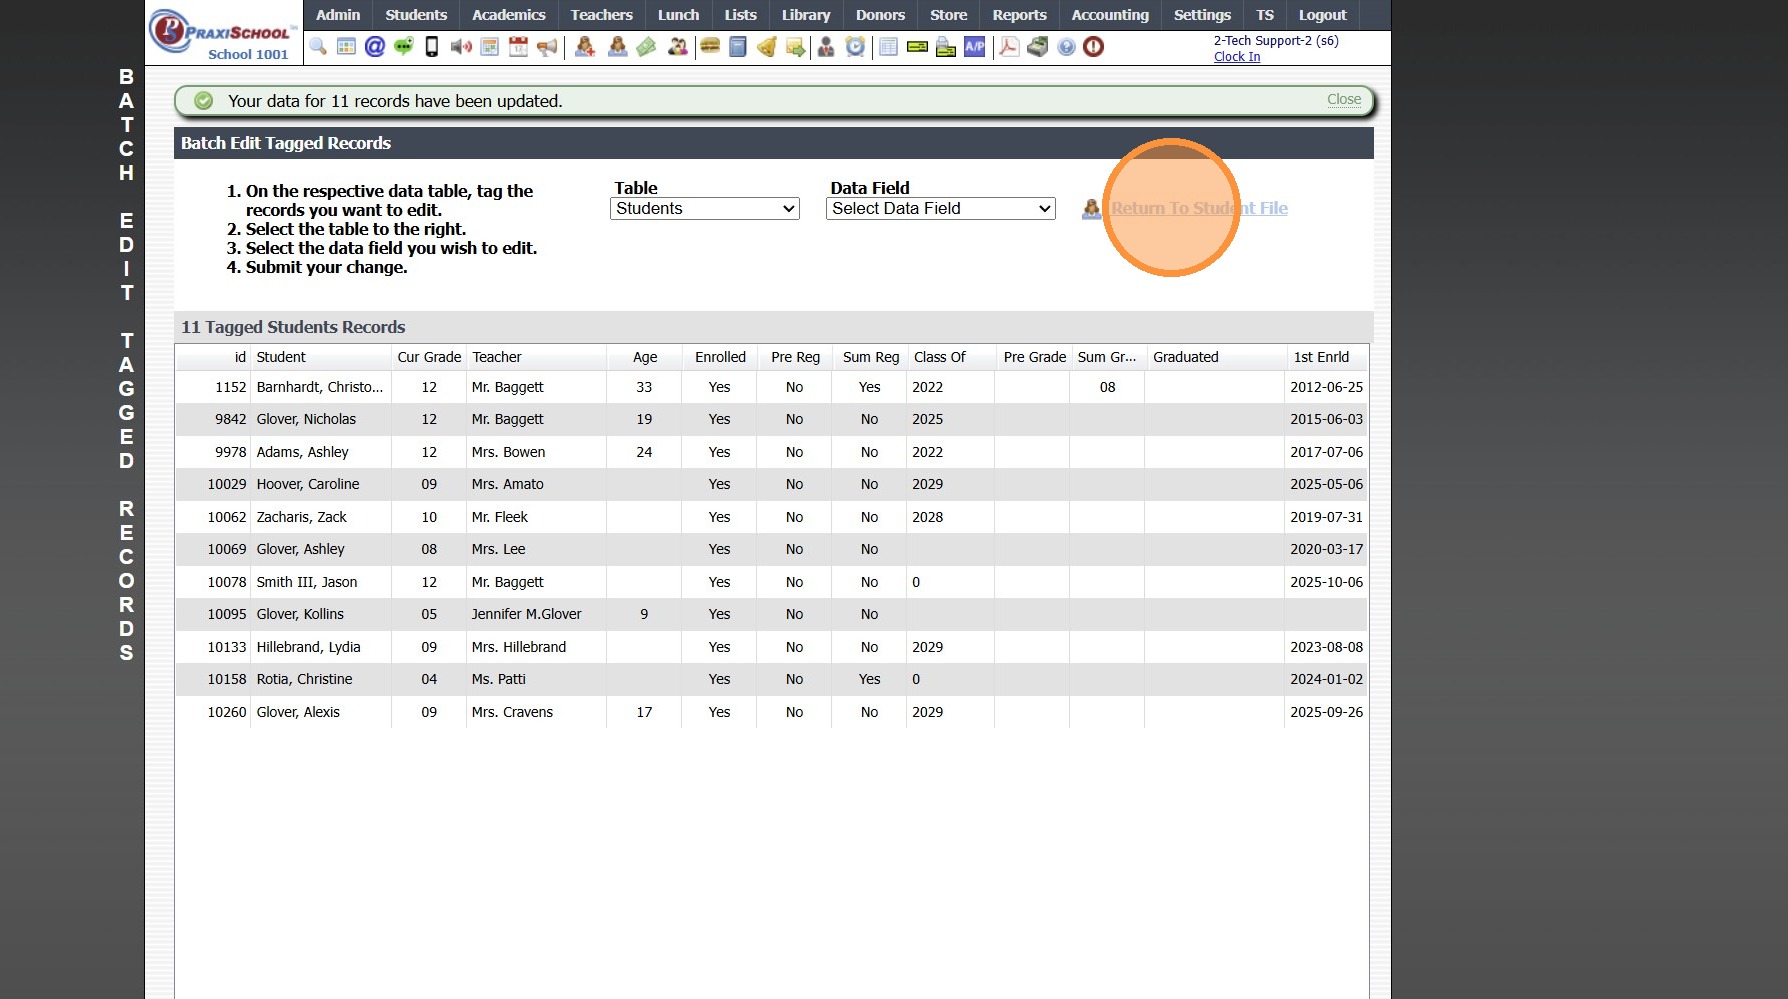Viewport: 1788px width, 999px height.
Task: Open the Lunch menu
Action: coord(679,15)
